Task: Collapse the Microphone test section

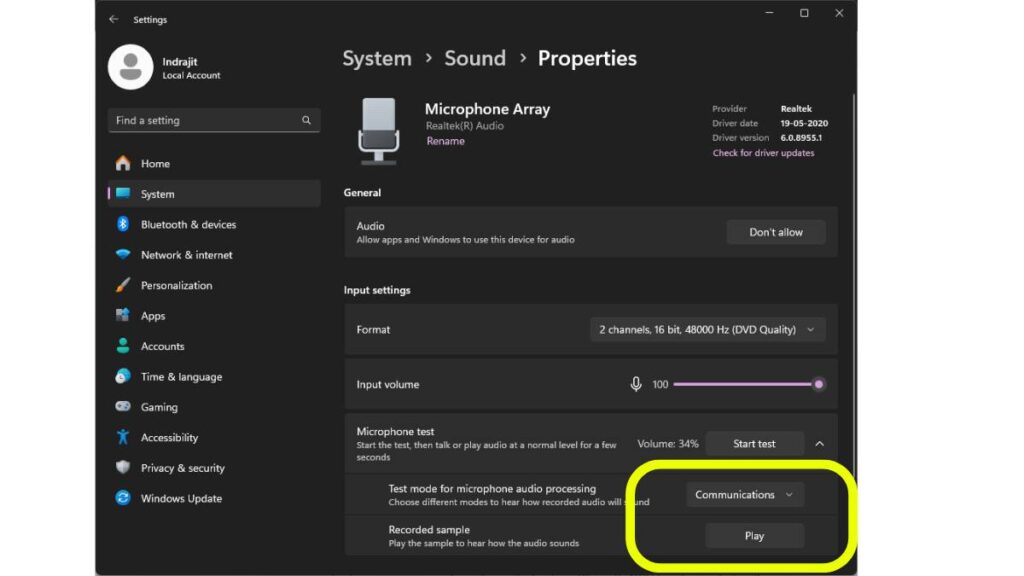Action: [x=820, y=443]
